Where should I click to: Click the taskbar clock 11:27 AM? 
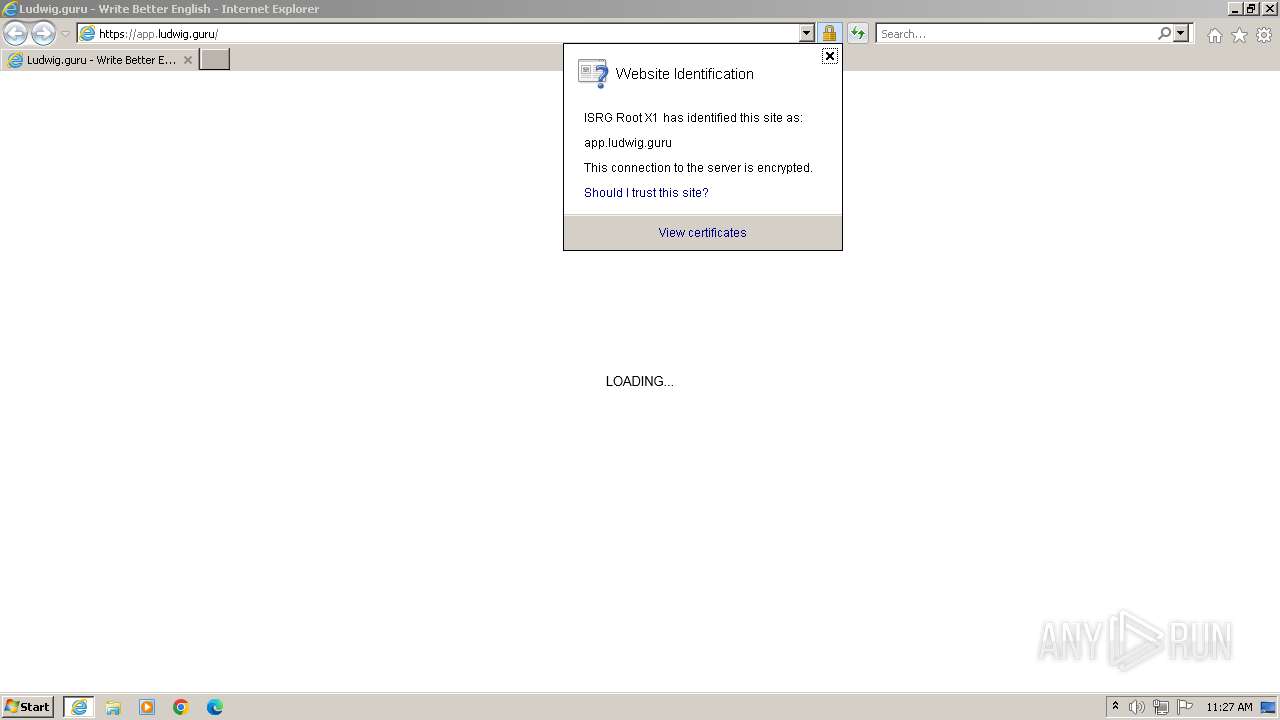tap(1229, 707)
